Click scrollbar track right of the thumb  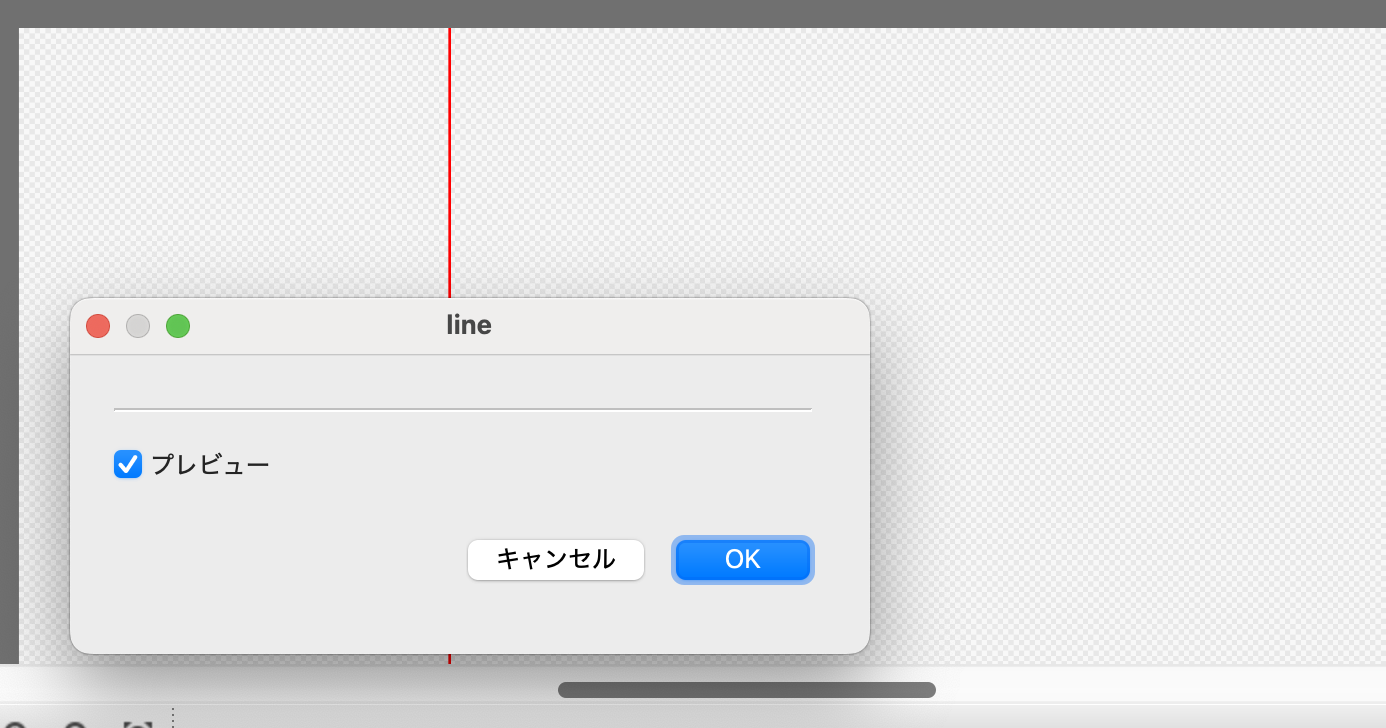1150,690
